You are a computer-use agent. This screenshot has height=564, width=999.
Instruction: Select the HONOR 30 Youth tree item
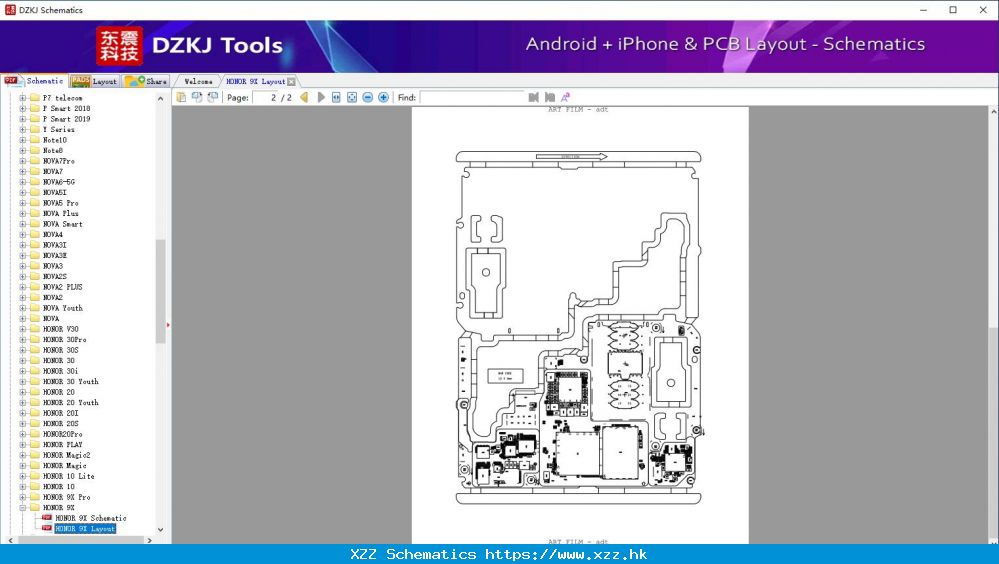(71, 381)
